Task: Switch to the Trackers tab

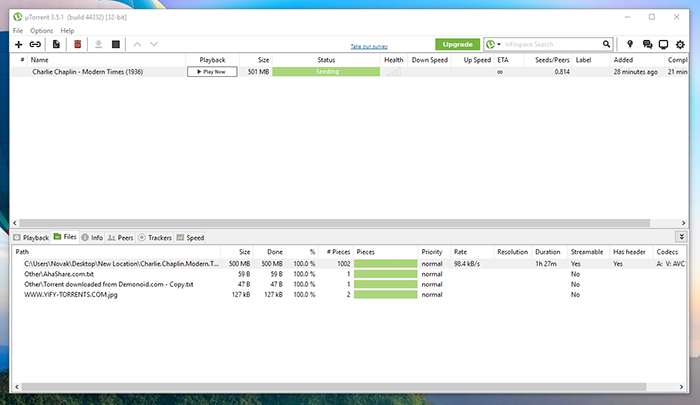Action: 155,238
